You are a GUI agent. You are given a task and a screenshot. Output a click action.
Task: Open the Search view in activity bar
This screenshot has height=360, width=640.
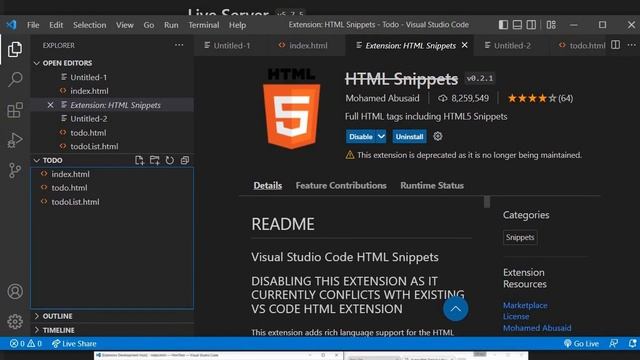tap(15, 79)
